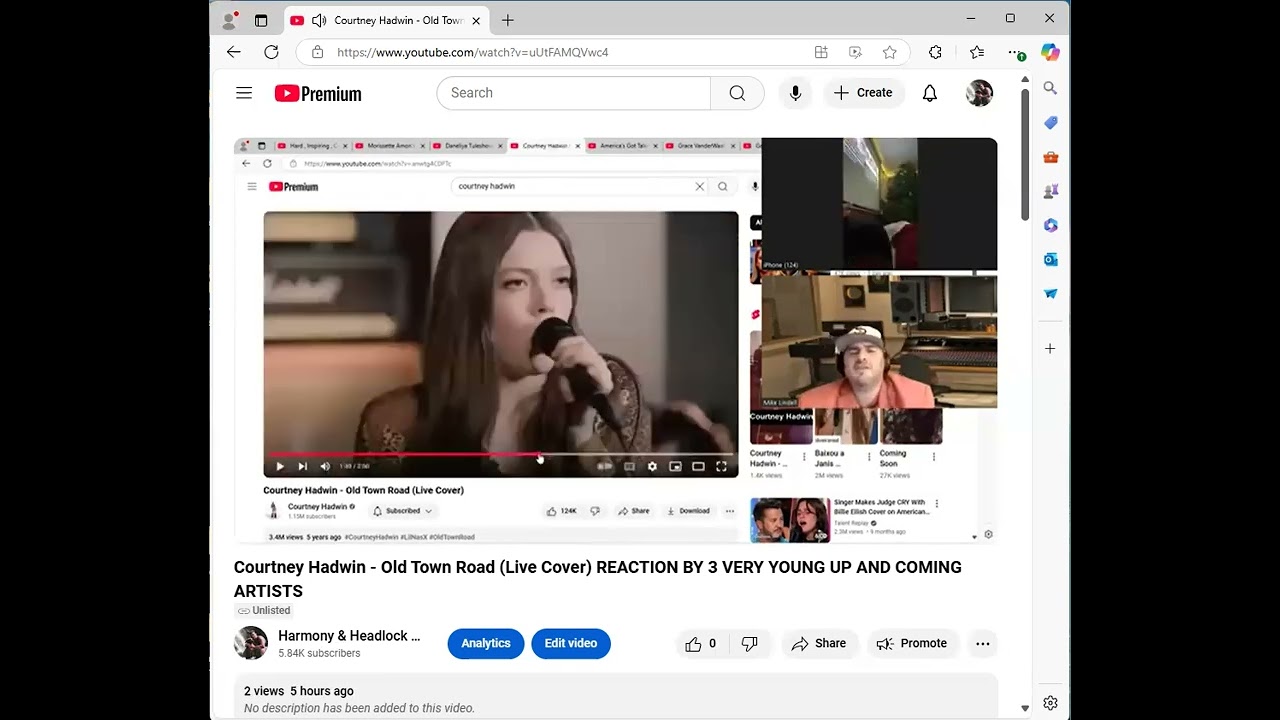Click the scrollbar down arrow
The image size is (1280, 720).
(x=1025, y=708)
